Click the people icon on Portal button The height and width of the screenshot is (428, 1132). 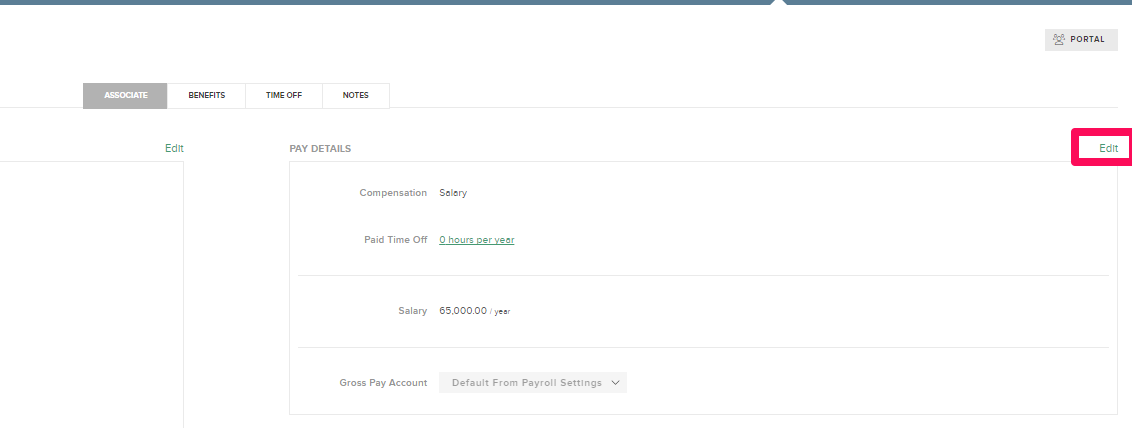(1059, 40)
